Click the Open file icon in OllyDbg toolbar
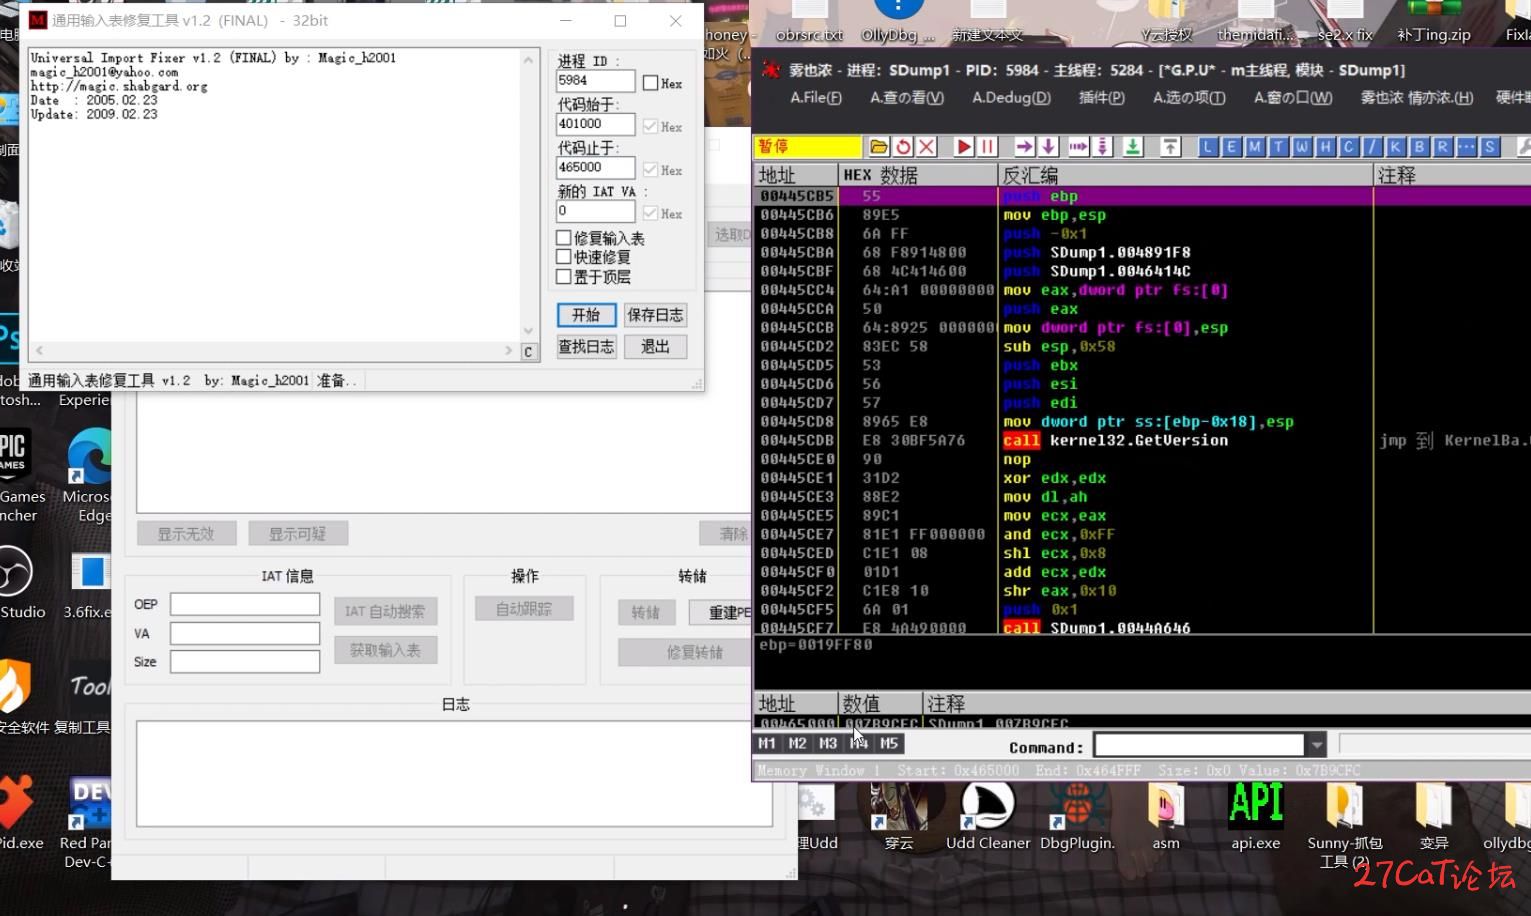Image resolution: width=1531 pixels, height=916 pixels. click(879, 147)
